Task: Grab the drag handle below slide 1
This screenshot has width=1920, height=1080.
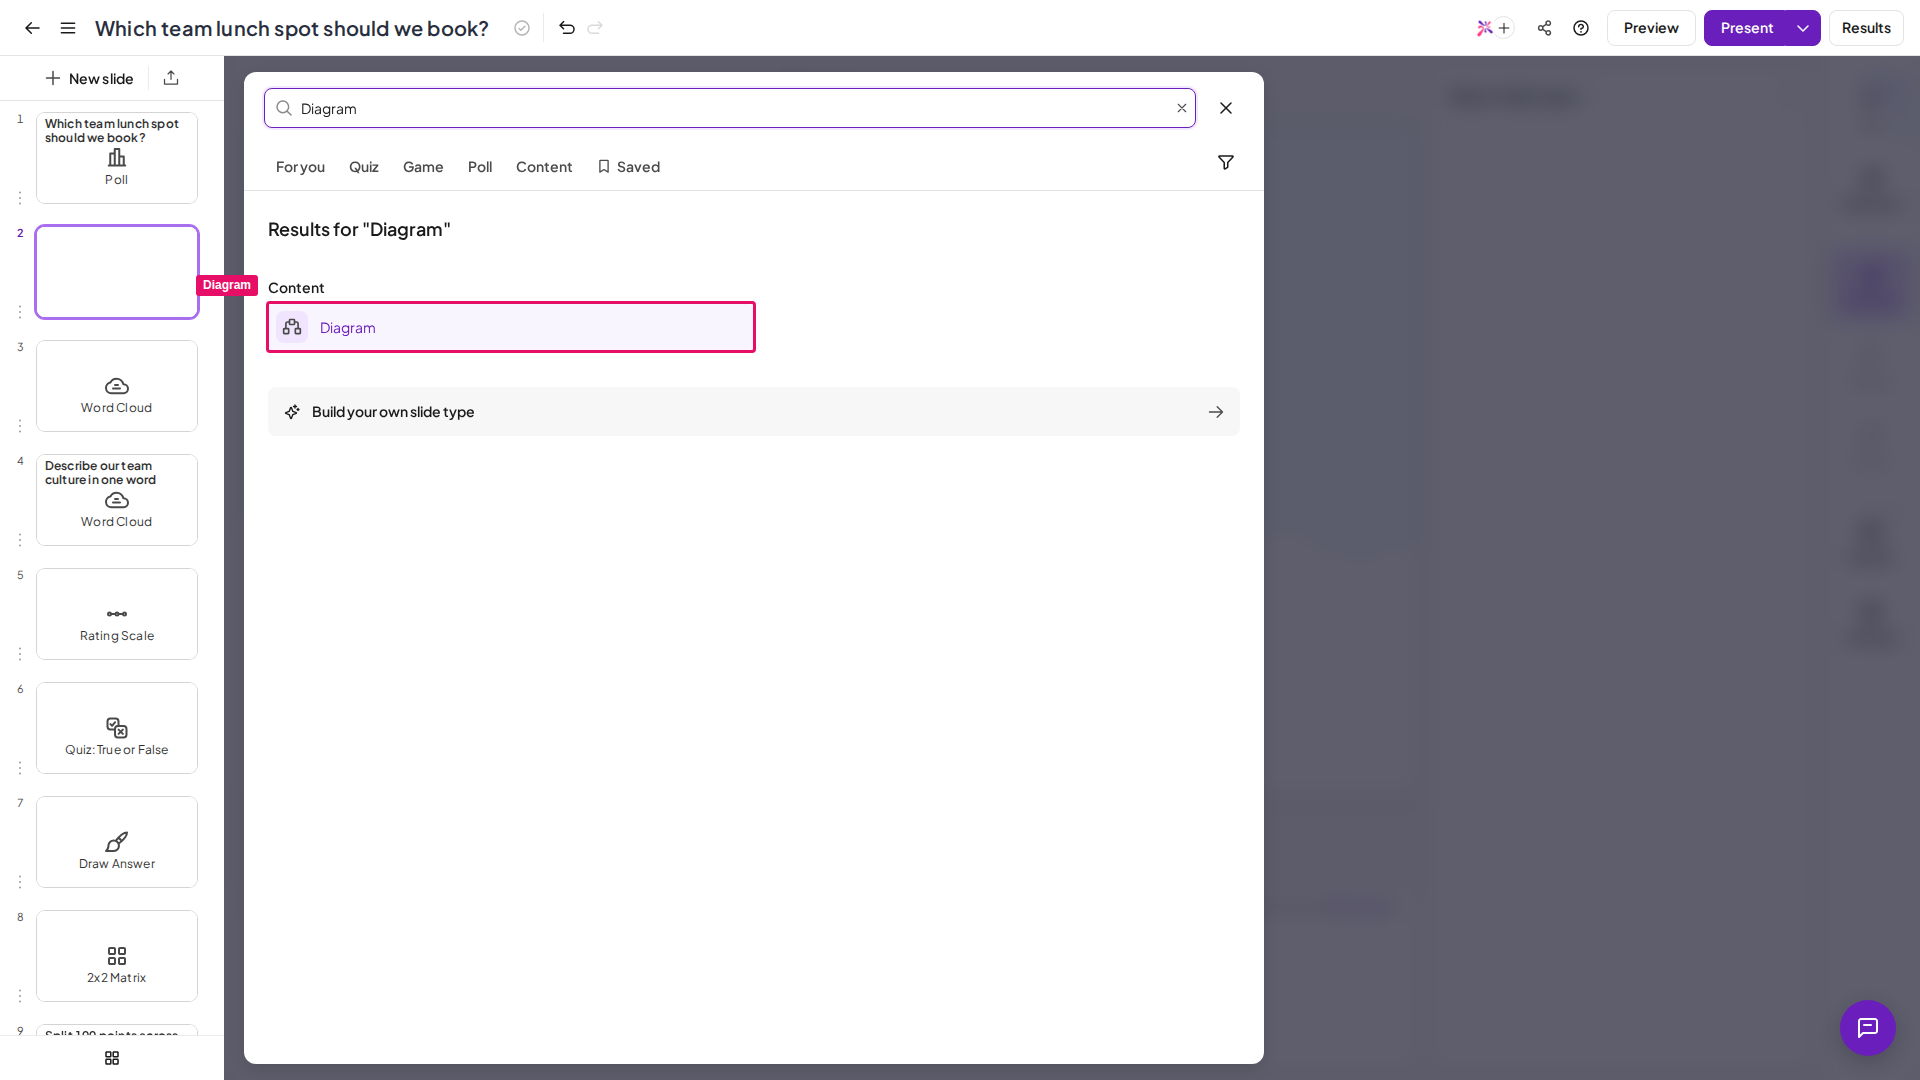Action: pos(20,198)
